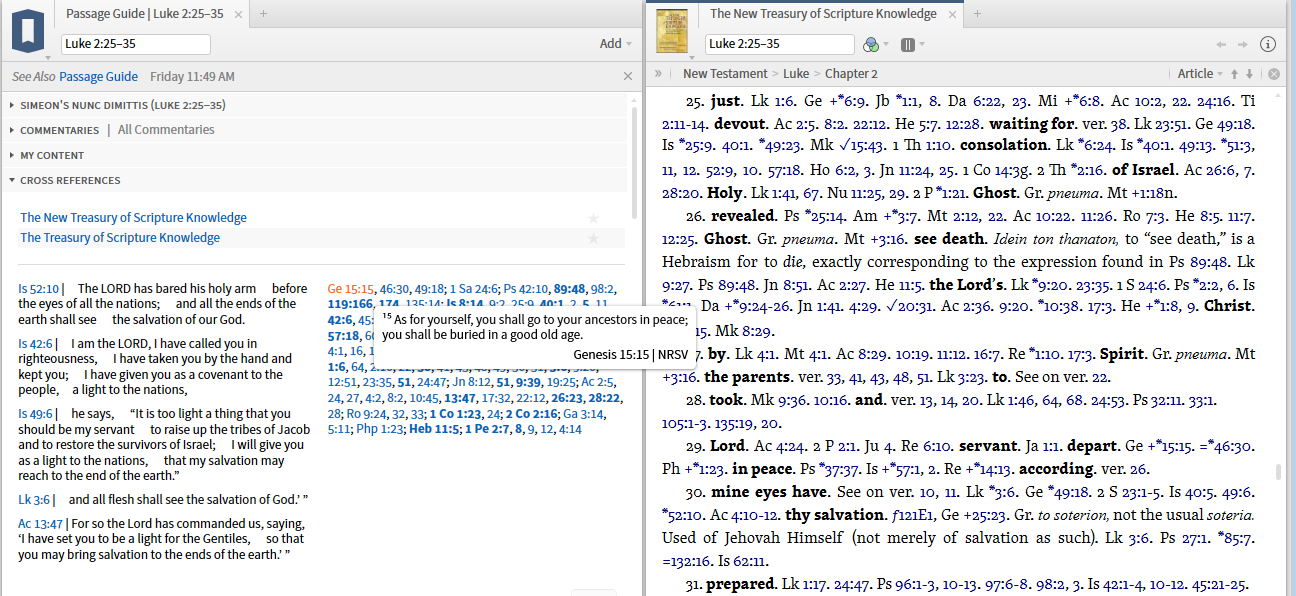This screenshot has height=596, width=1296.
Task: Open the Add sections dropdown
Action: point(616,44)
